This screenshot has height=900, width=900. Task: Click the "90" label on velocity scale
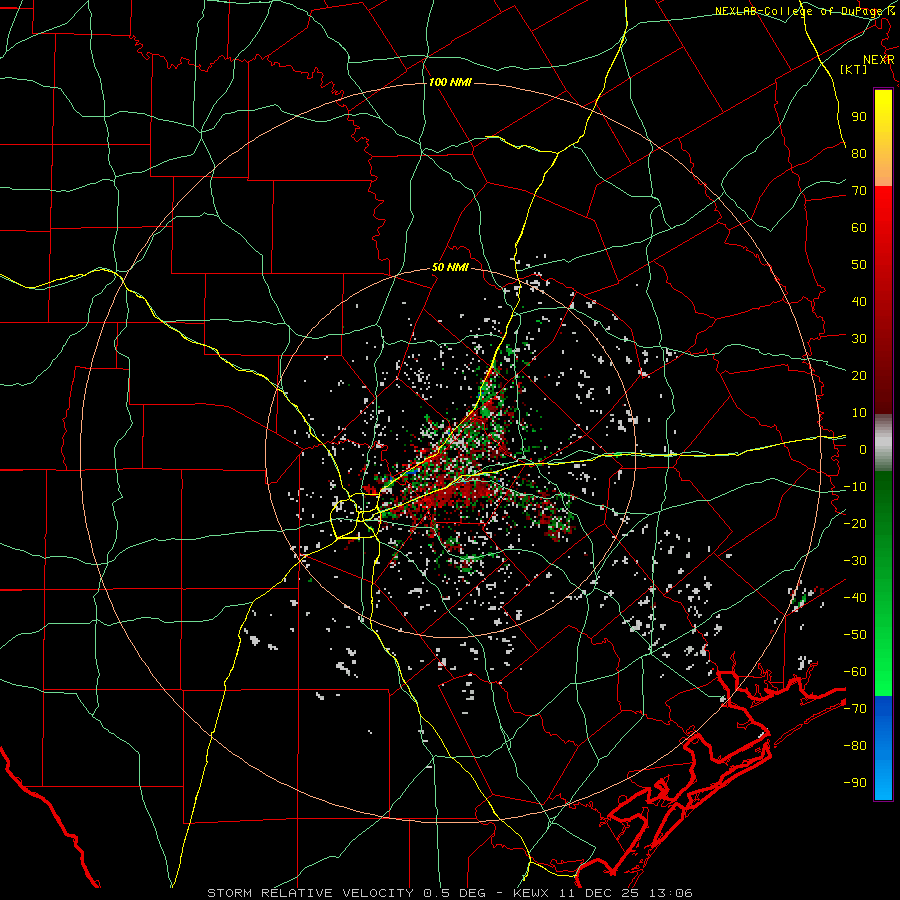pyautogui.click(x=859, y=117)
